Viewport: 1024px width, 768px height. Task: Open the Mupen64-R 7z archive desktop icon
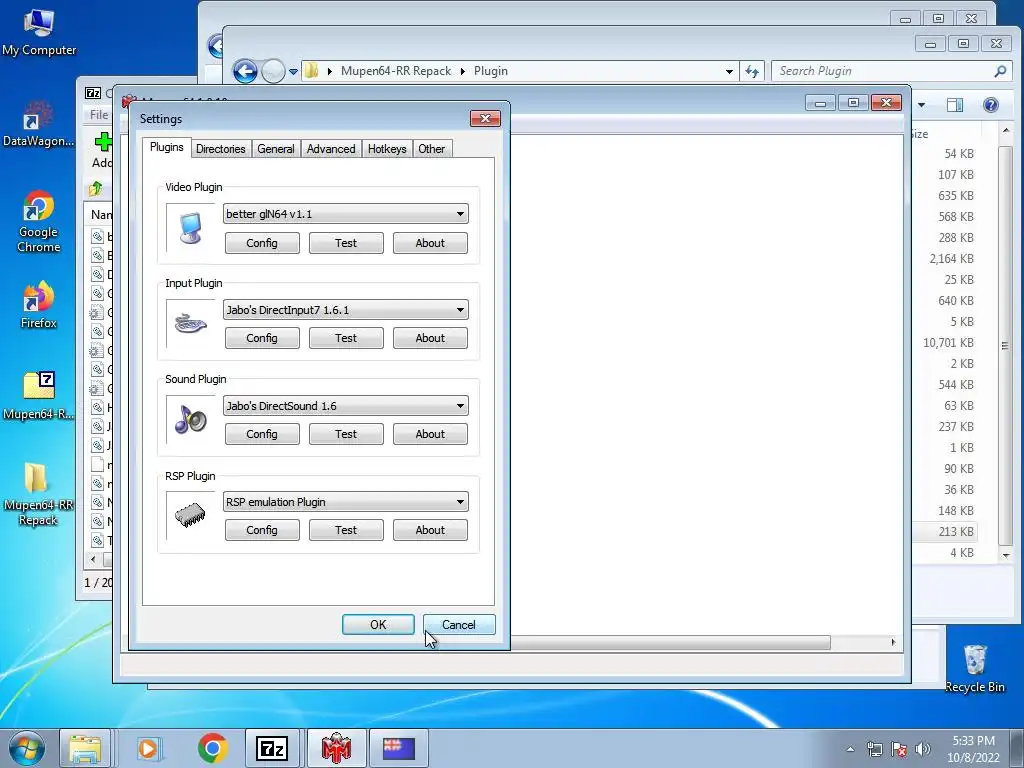tap(39, 396)
